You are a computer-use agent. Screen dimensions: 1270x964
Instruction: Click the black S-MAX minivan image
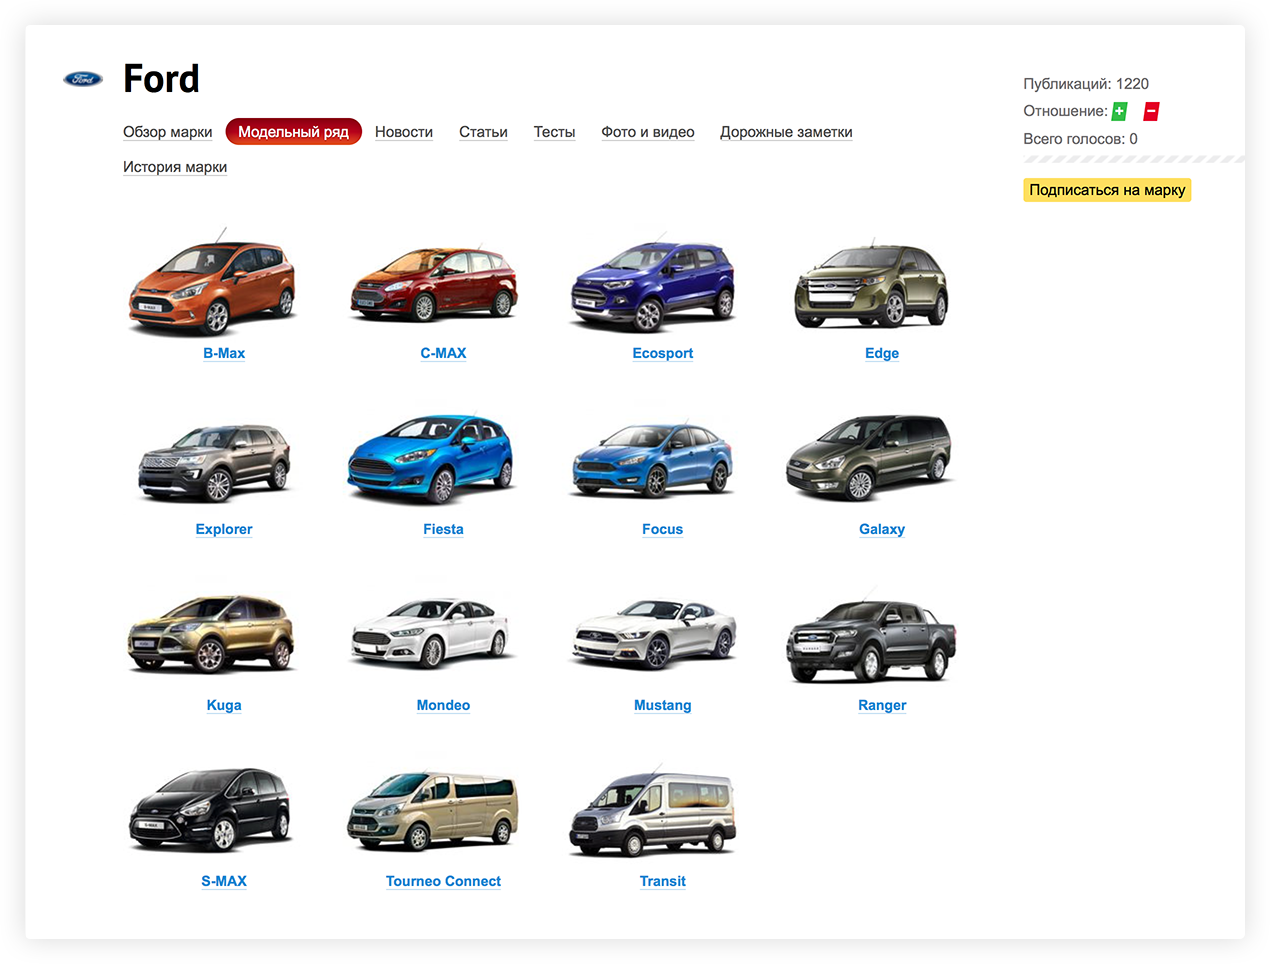[211, 809]
